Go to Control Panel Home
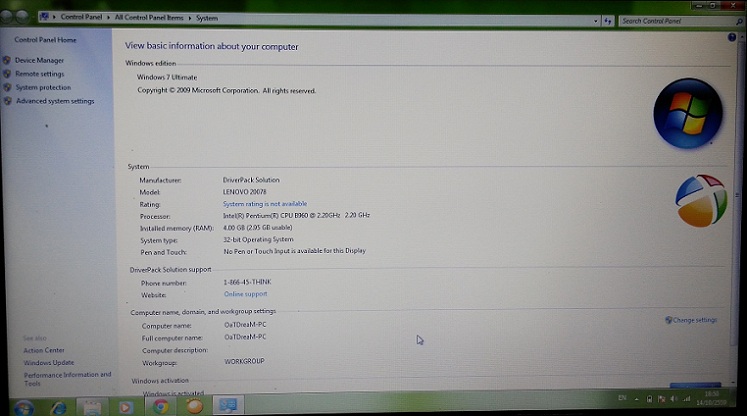This screenshot has height=416, width=747. tap(45, 40)
